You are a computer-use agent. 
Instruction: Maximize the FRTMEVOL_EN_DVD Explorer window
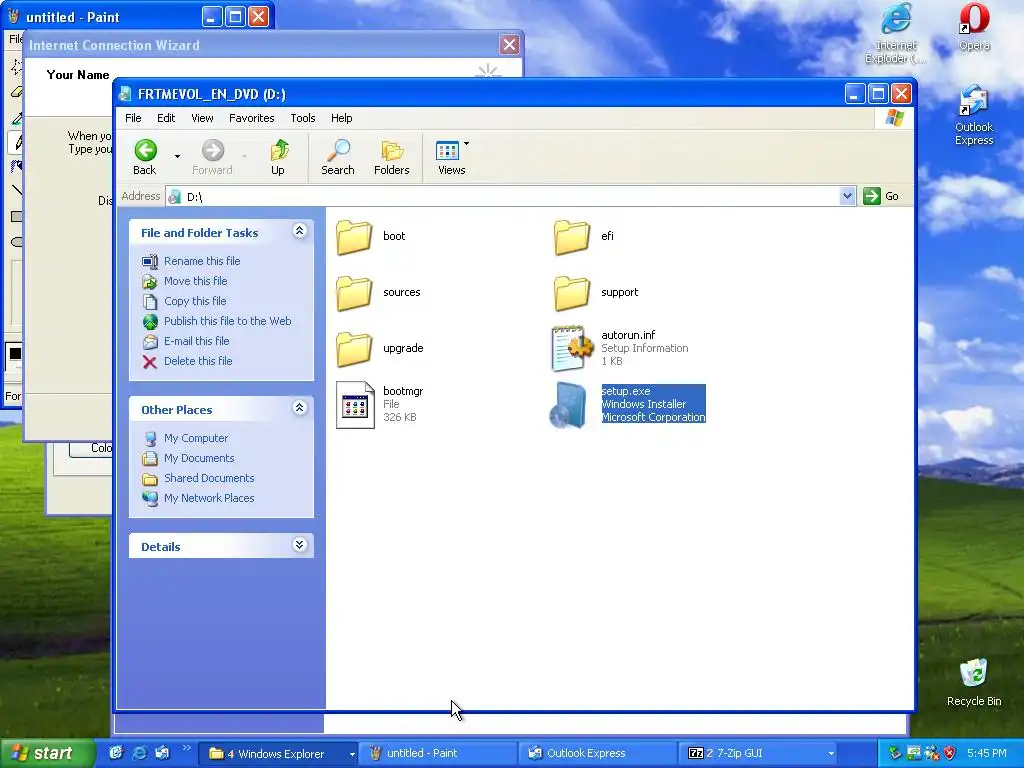tap(878, 94)
